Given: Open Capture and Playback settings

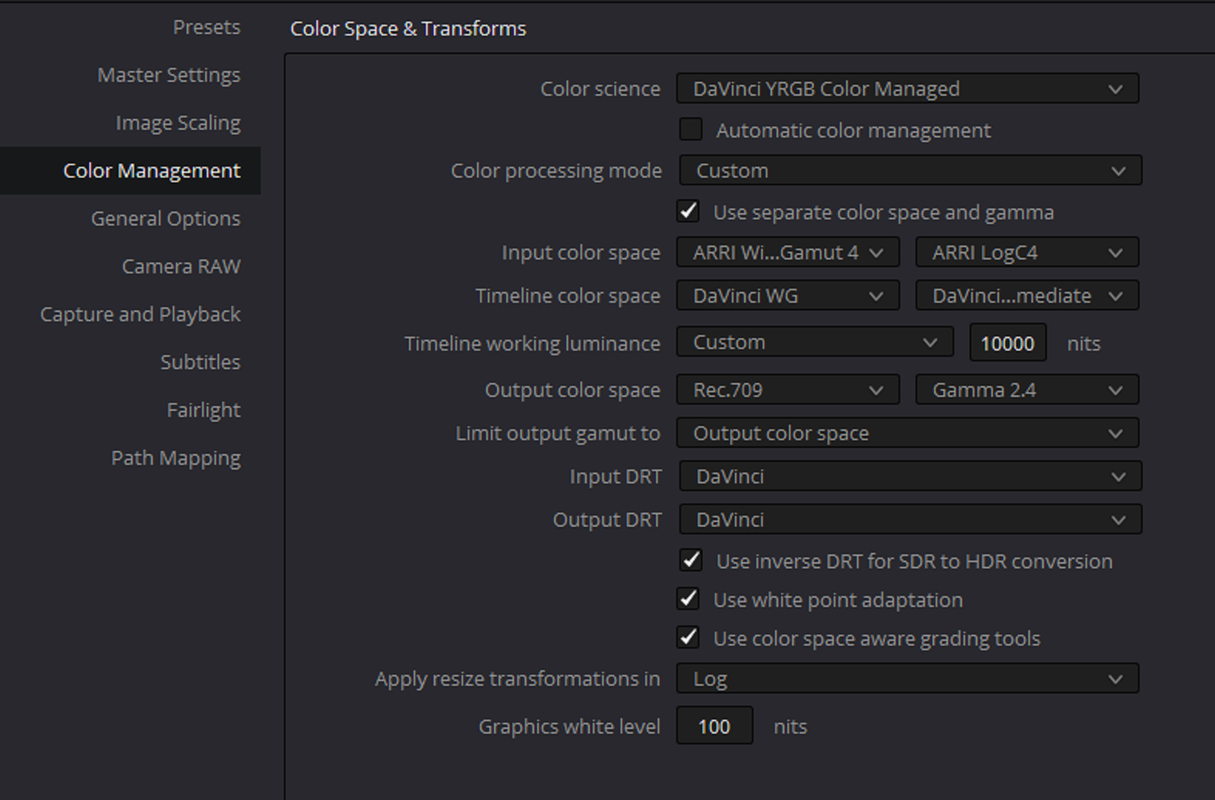Looking at the screenshot, I should (x=140, y=314).
